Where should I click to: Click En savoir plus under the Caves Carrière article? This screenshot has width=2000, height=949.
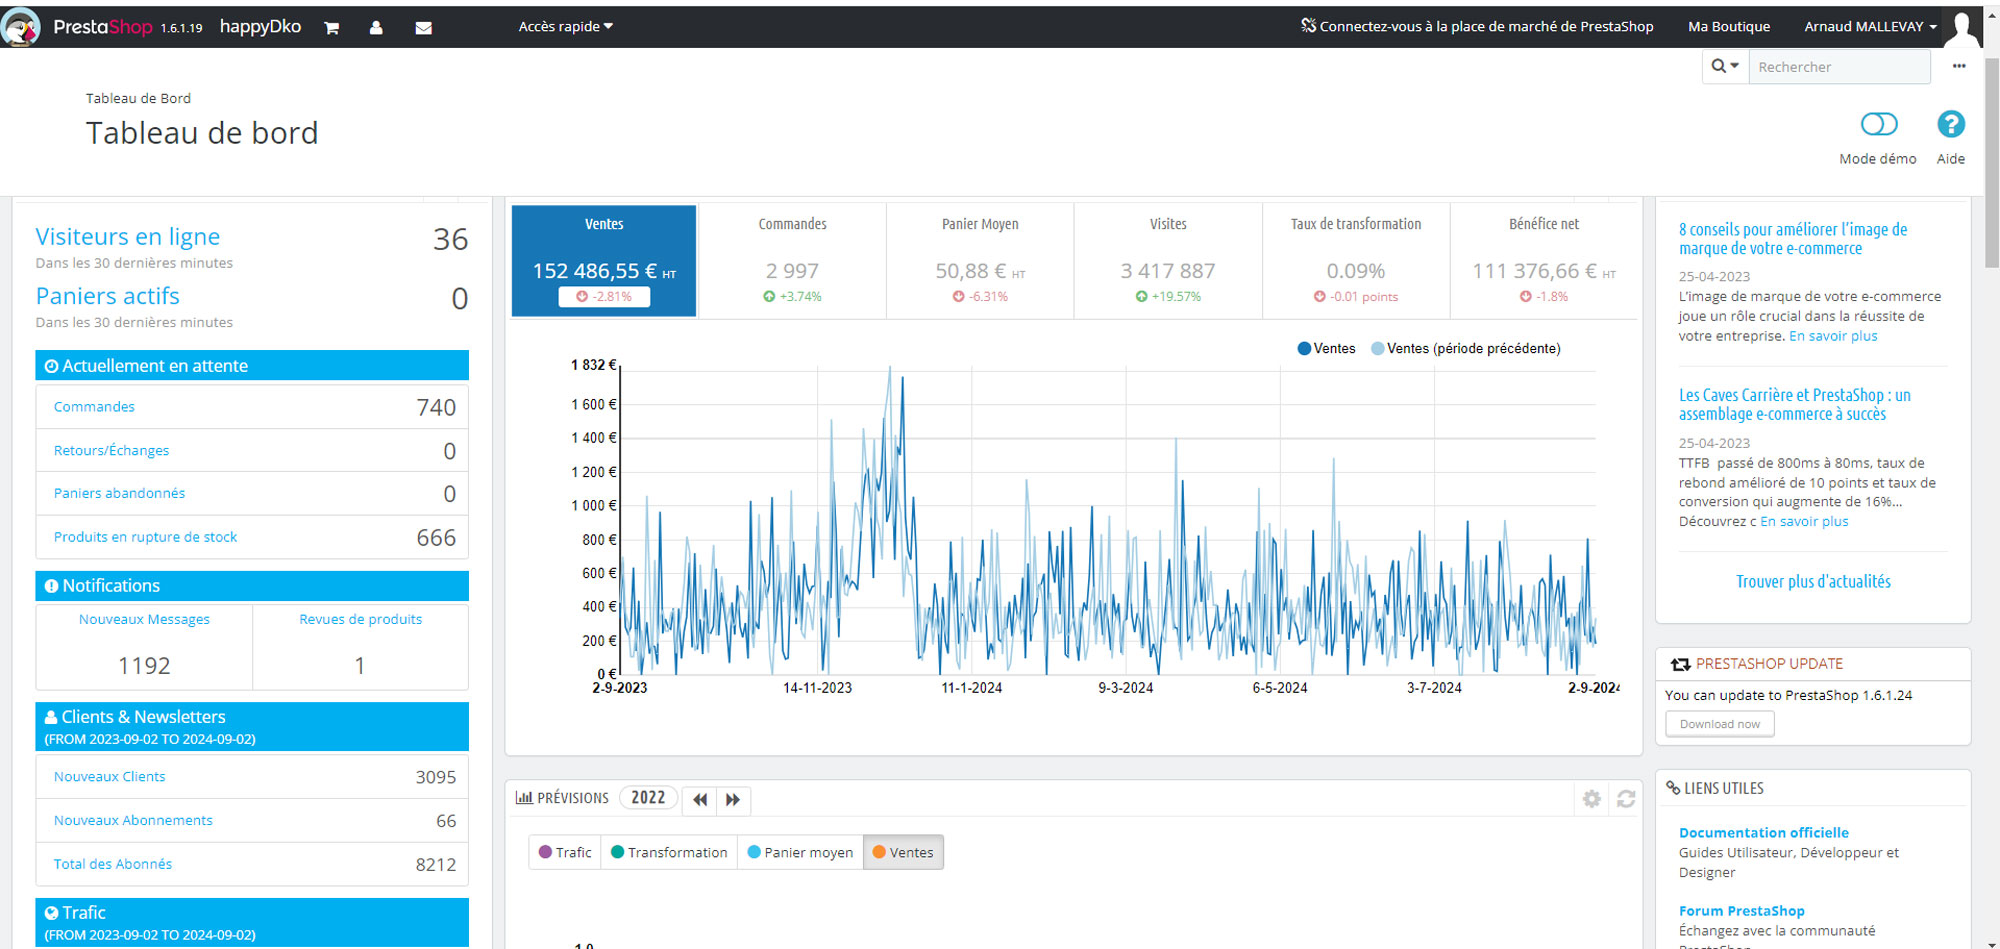(1804, 521)
